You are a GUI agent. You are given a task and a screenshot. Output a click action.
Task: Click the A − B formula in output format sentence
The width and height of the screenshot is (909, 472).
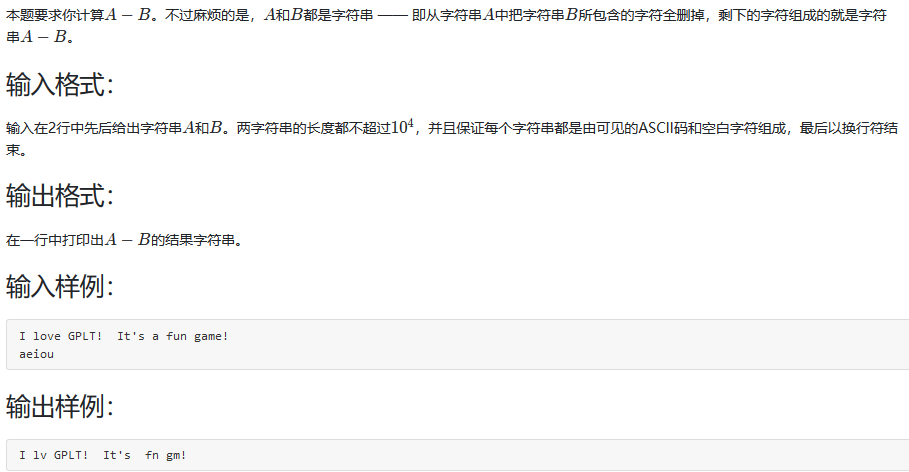[128, 239]
